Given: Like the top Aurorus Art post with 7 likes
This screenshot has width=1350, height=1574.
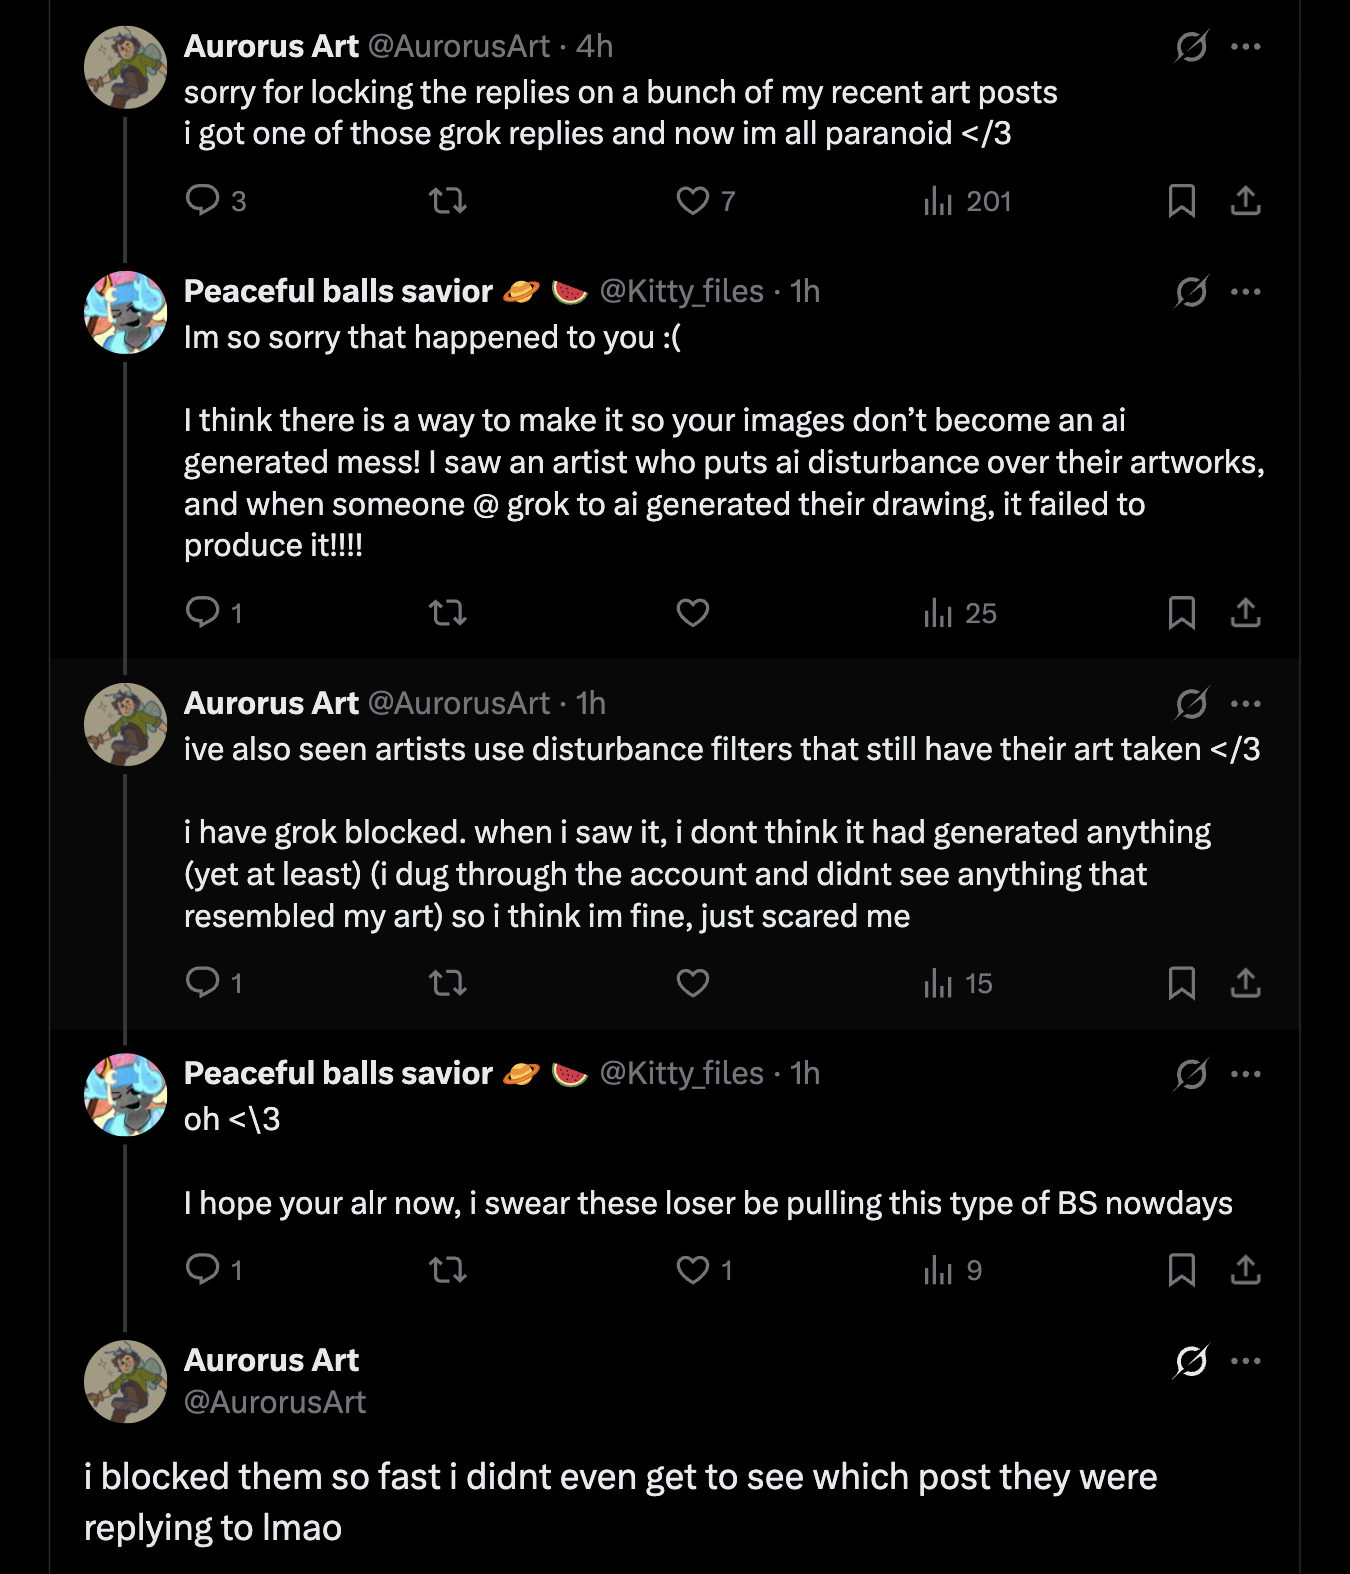Looking at the screenshot, I should click(693, 201).
